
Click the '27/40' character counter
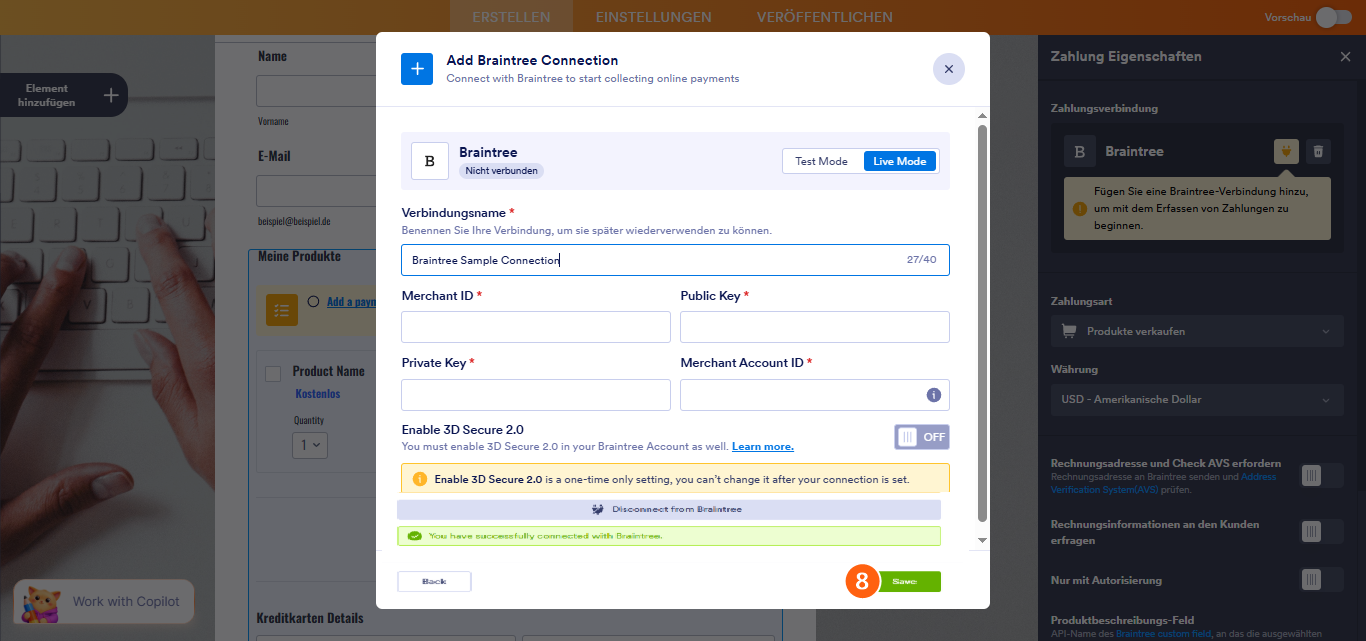point(921,259)
